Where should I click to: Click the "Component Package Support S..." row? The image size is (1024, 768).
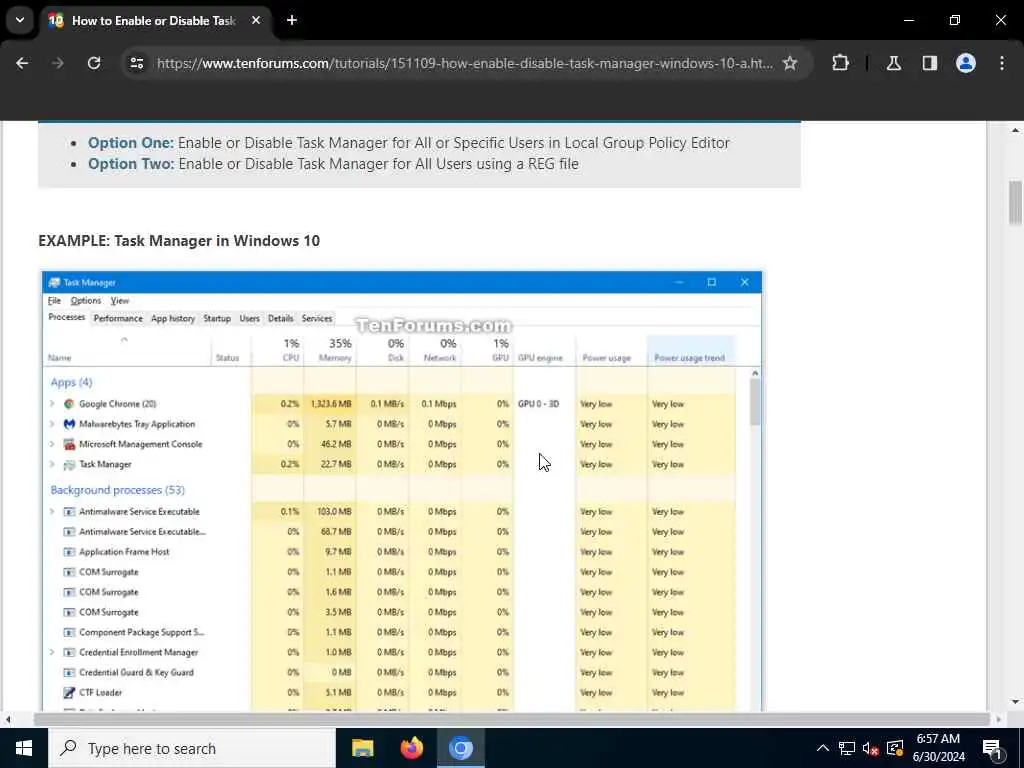pyautogui.click(x=389, y=632)
